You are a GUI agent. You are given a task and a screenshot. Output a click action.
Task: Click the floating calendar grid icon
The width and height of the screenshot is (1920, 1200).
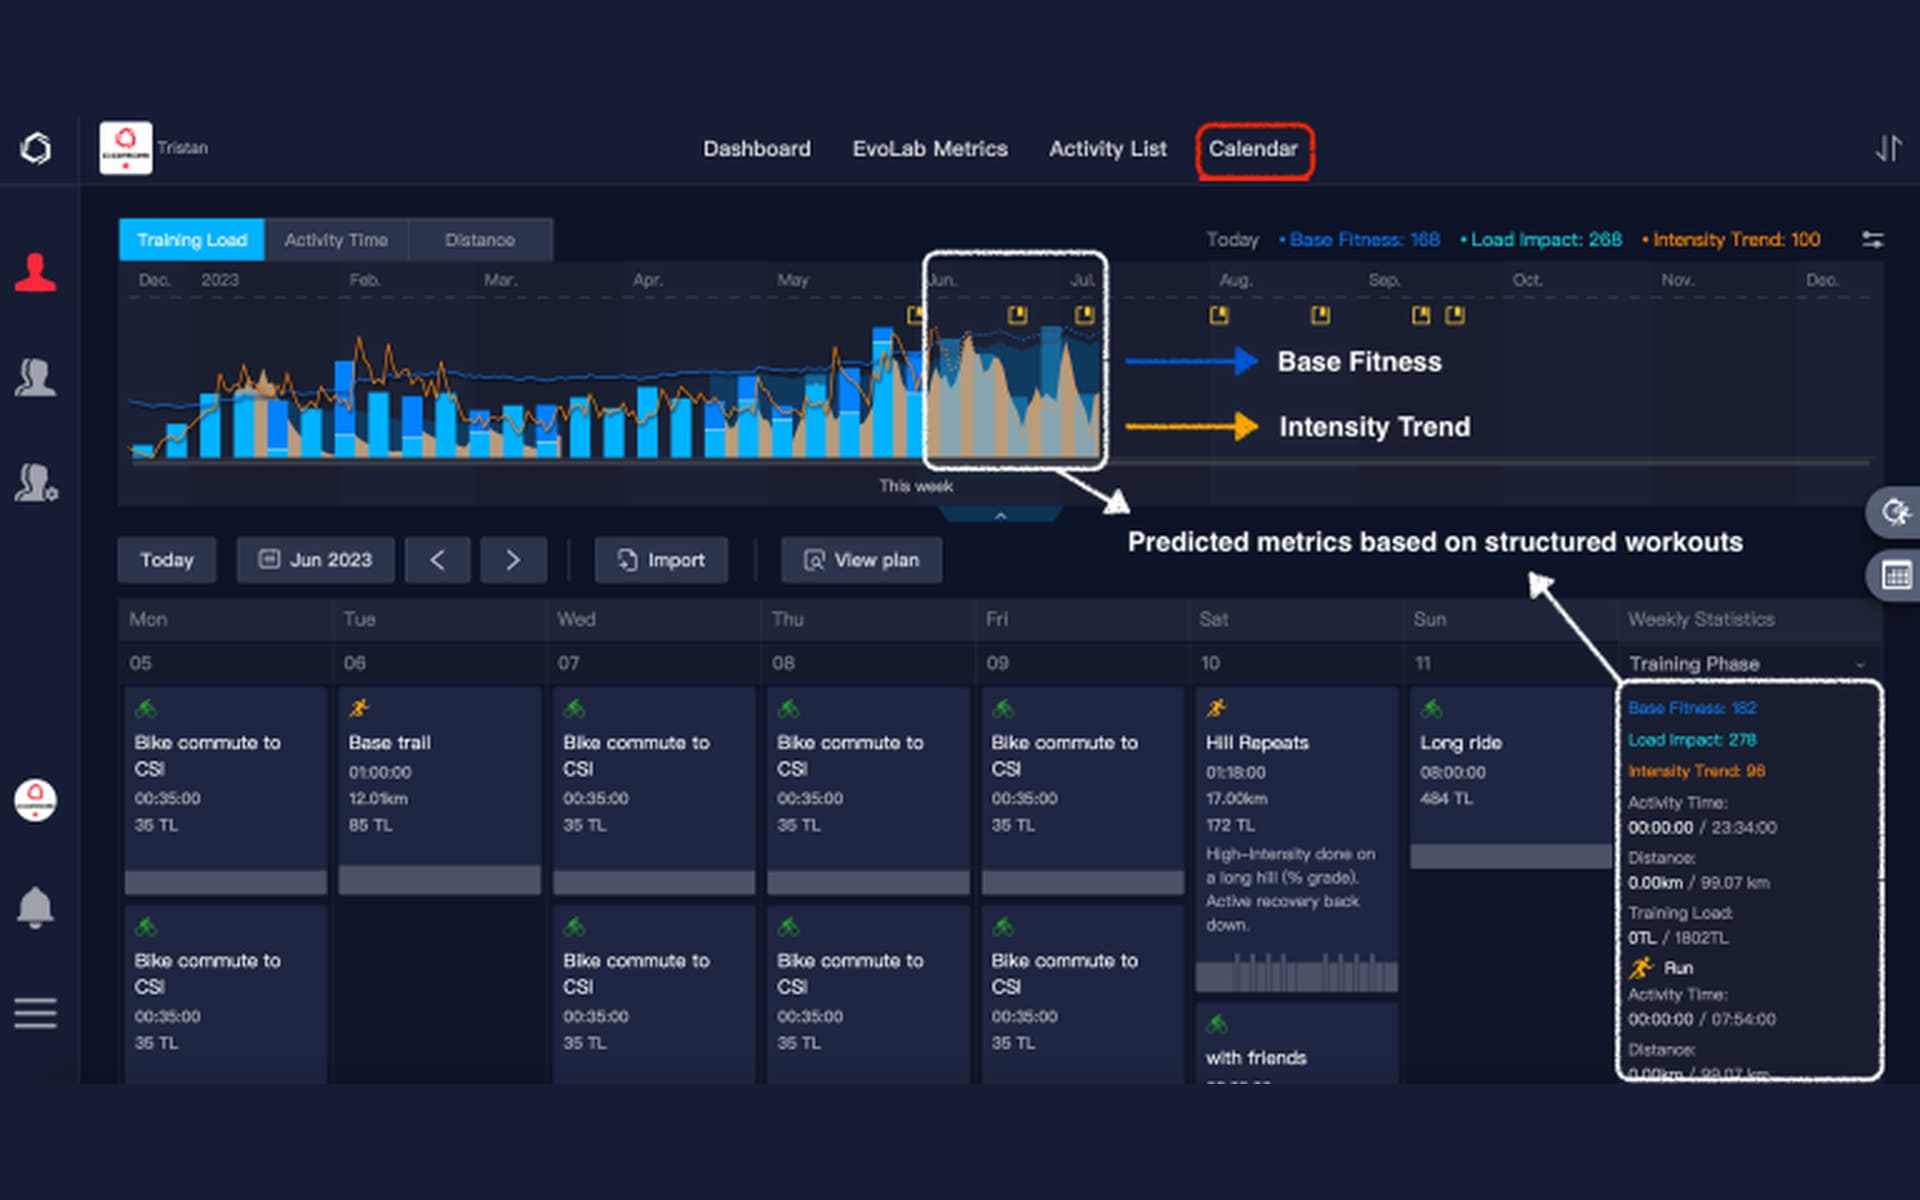[x=1895, y=575]
